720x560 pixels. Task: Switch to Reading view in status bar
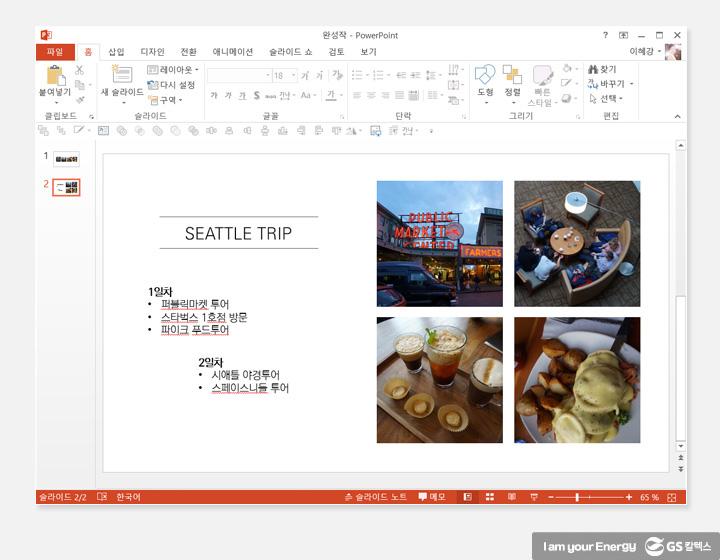point(512,497)
